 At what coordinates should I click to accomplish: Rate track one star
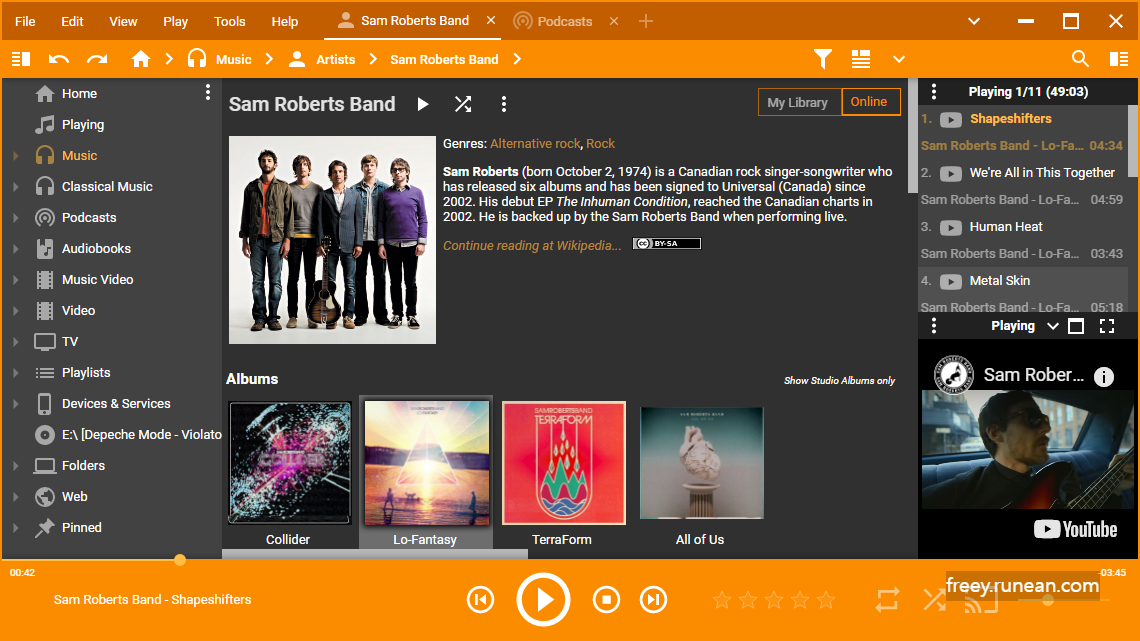click(x=721, y=600)
